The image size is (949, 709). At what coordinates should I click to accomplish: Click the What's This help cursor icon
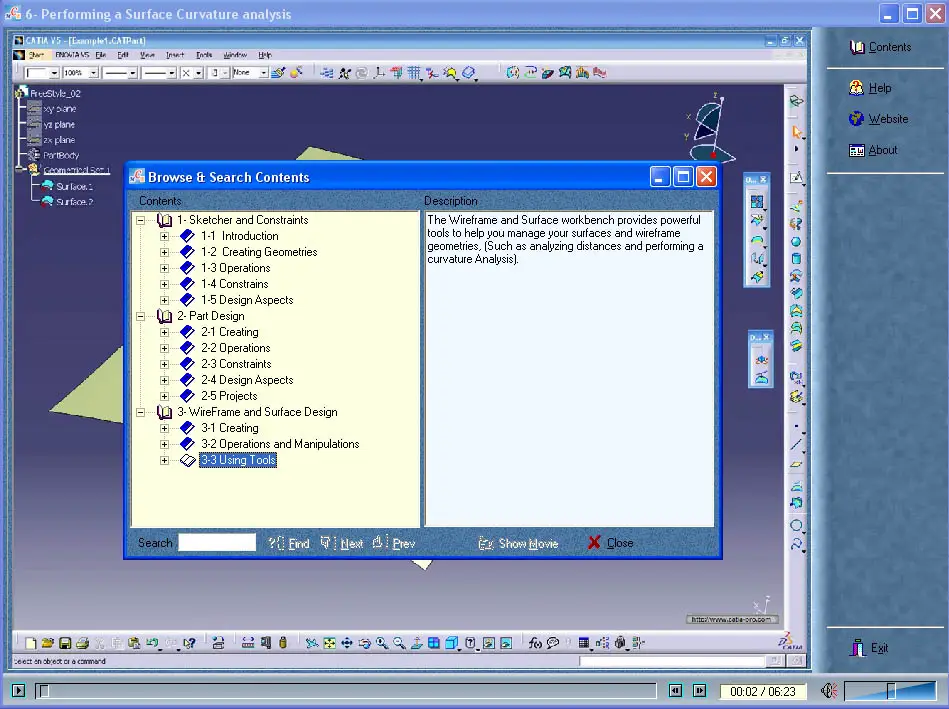click(x=189, y=643)
